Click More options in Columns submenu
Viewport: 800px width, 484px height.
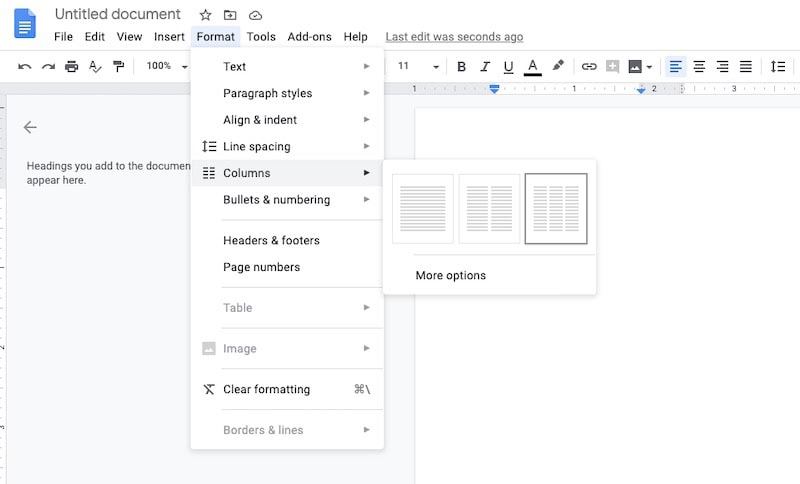click(451, 275)
